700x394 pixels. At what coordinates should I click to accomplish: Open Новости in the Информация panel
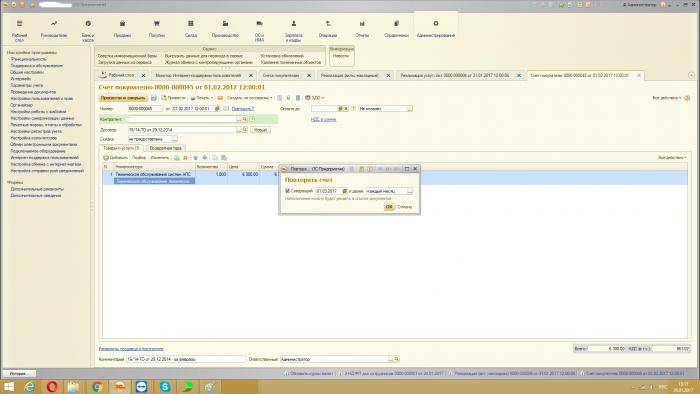tap(341, 56)
